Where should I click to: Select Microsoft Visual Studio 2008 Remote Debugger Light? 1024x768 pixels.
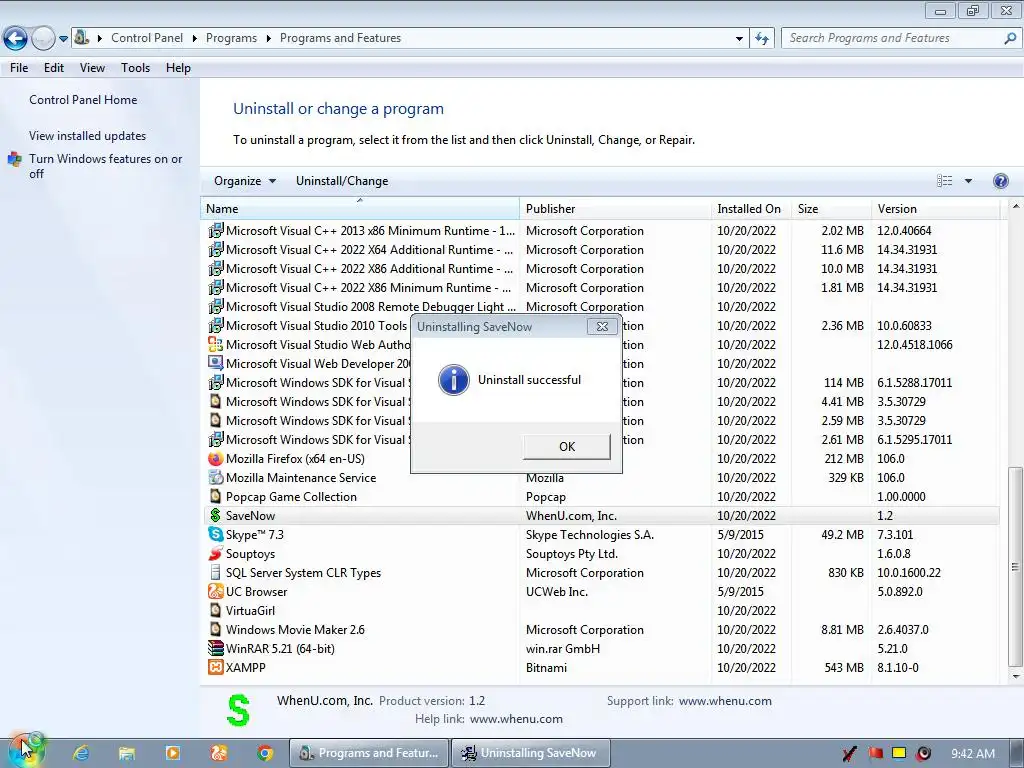pyautogui.click(x=370, y=306)
